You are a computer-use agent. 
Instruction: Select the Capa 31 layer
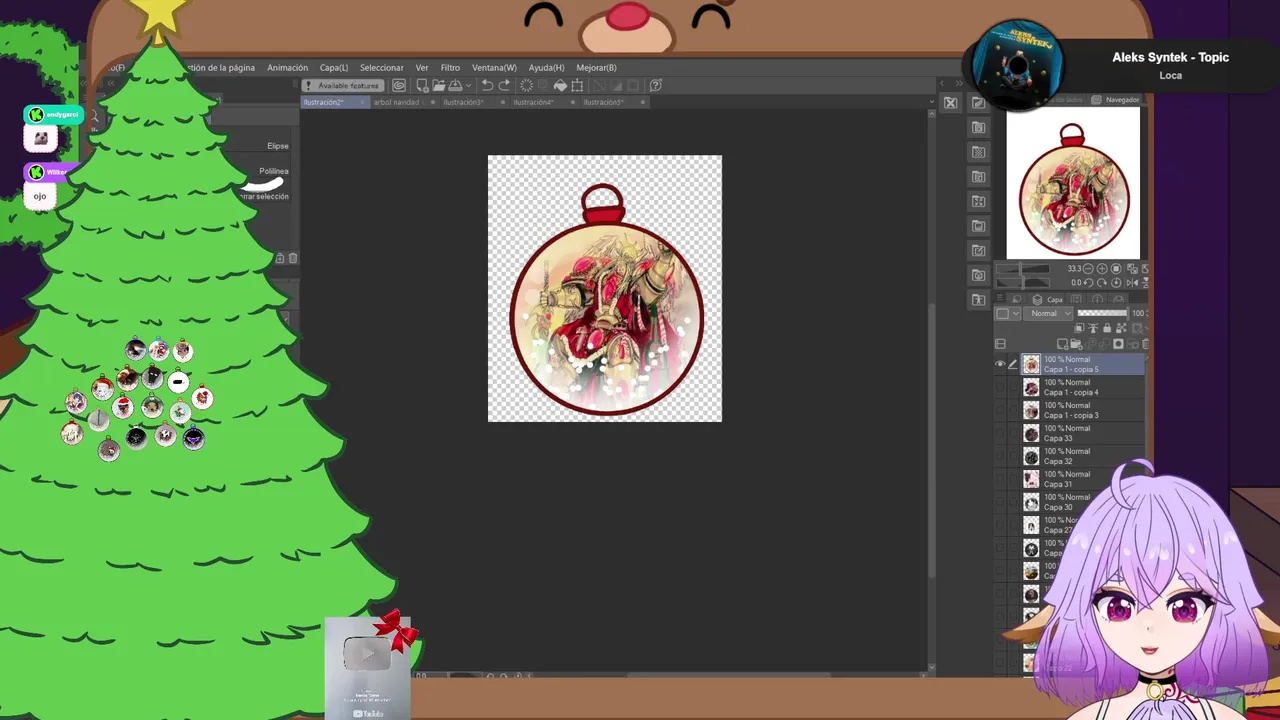point(1082,480)
